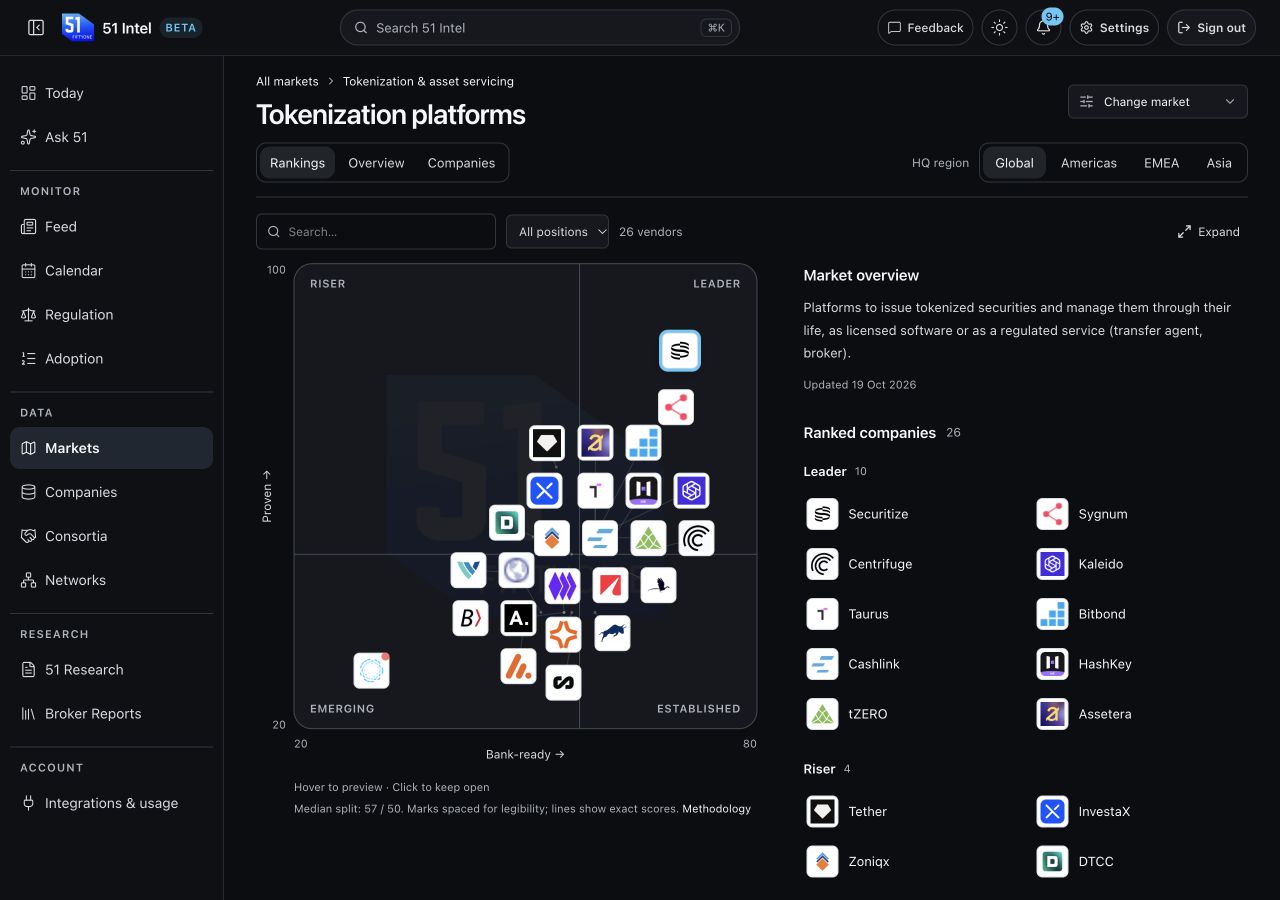
Task: Open Networks in the sidebar
Action: (x=112, y=580)
